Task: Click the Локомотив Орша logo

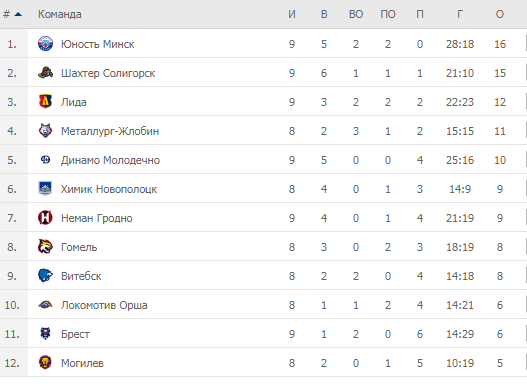Action: 45,305
